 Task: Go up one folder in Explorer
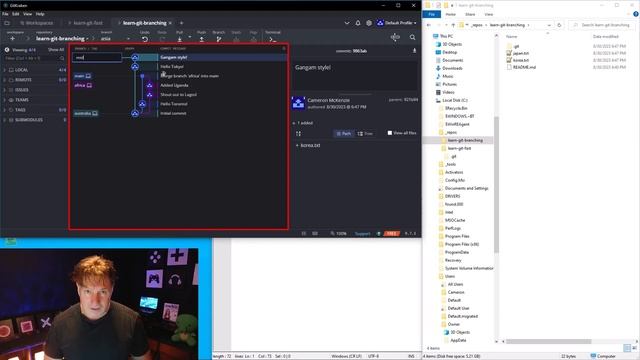coord(453,25)
